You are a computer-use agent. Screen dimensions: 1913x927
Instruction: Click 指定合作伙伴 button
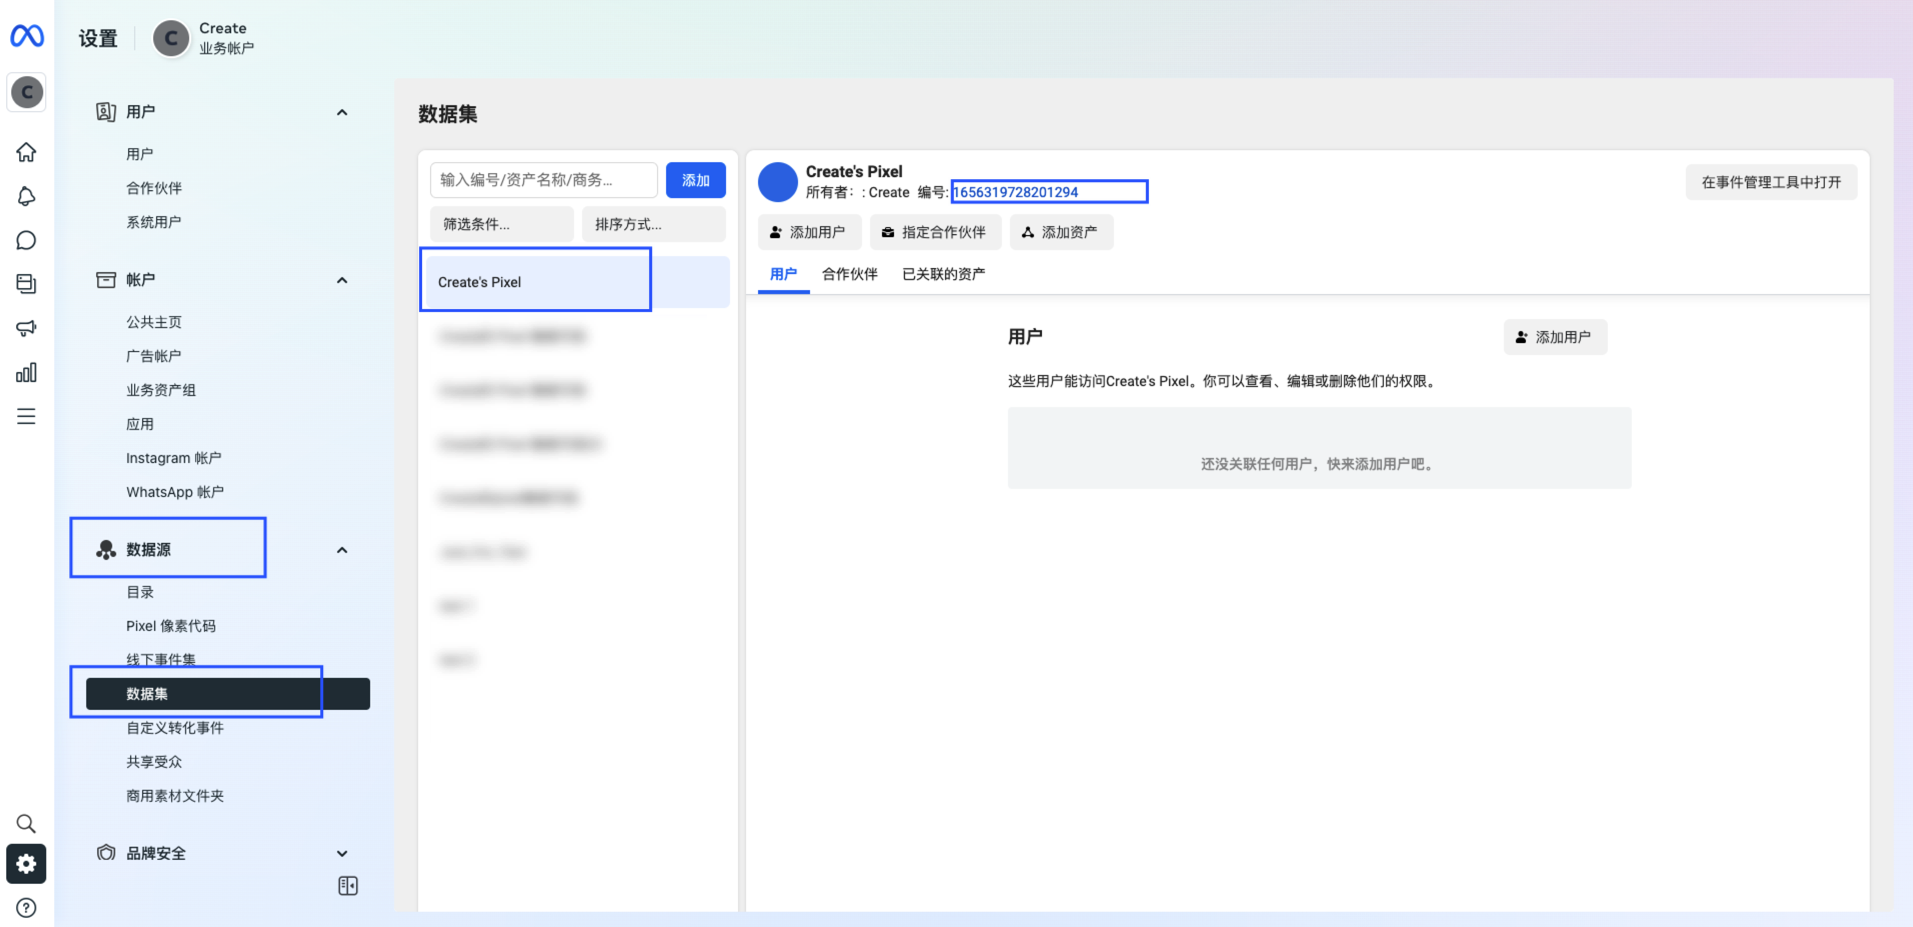click(935, 232)
